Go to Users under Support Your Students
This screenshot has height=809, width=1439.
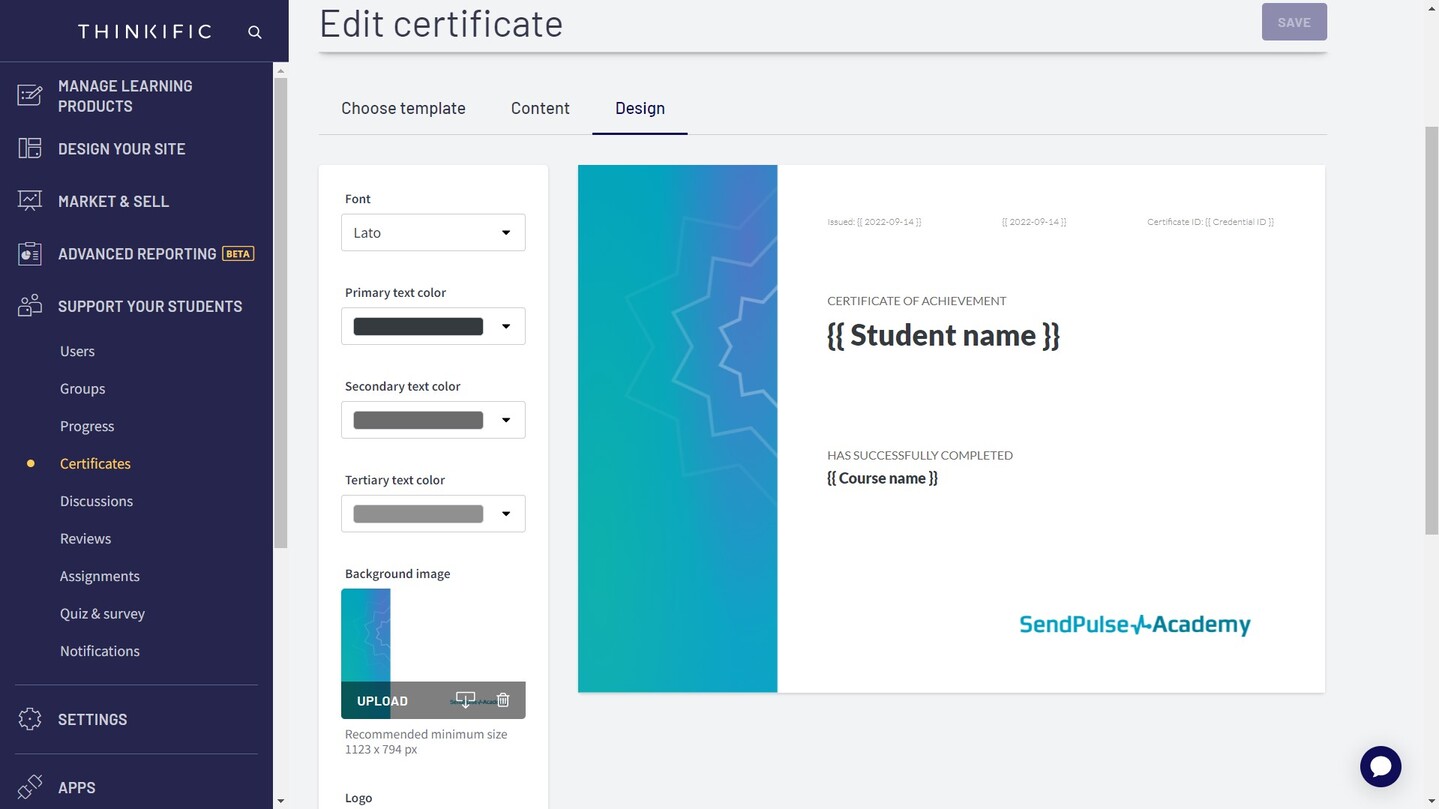point(77,351)
